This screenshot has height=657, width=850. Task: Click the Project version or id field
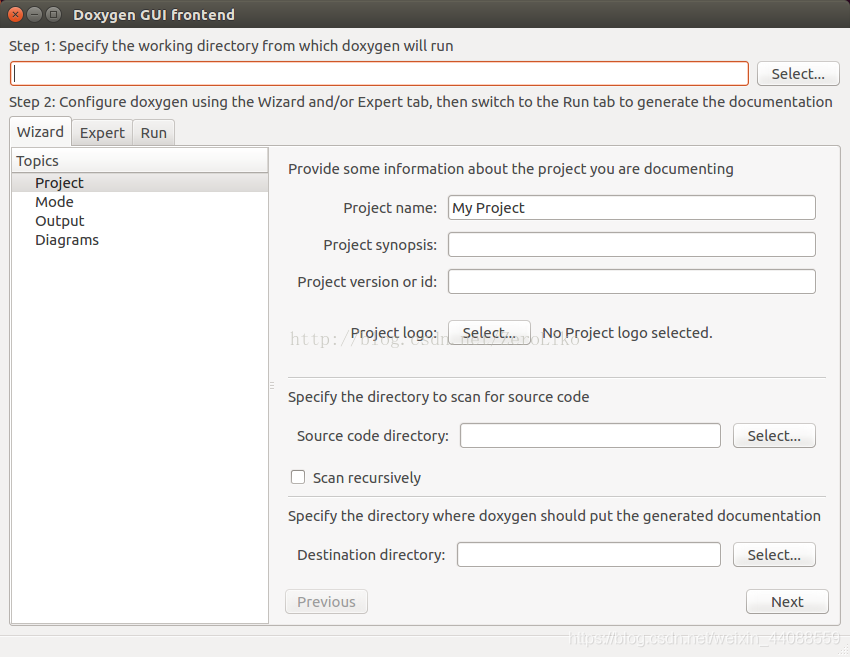click(631, 281)
